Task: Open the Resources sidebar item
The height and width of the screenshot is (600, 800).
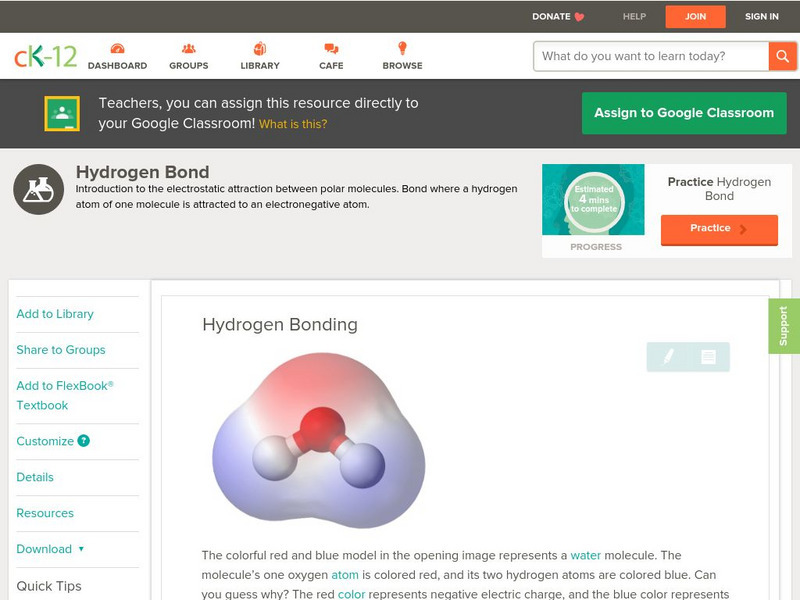Action: coord(45,513)
